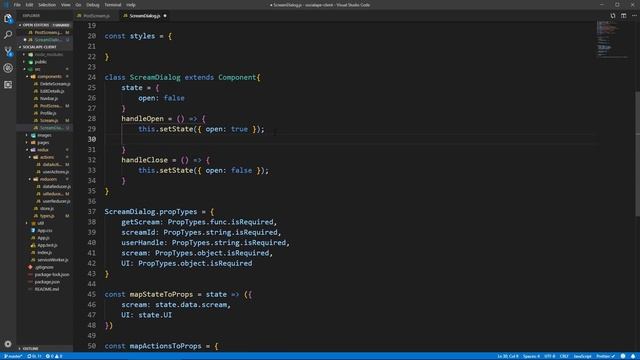Screen dimensions: 640x360
Task: Change language mode via JavaScript status item
Action: [582, 356]
